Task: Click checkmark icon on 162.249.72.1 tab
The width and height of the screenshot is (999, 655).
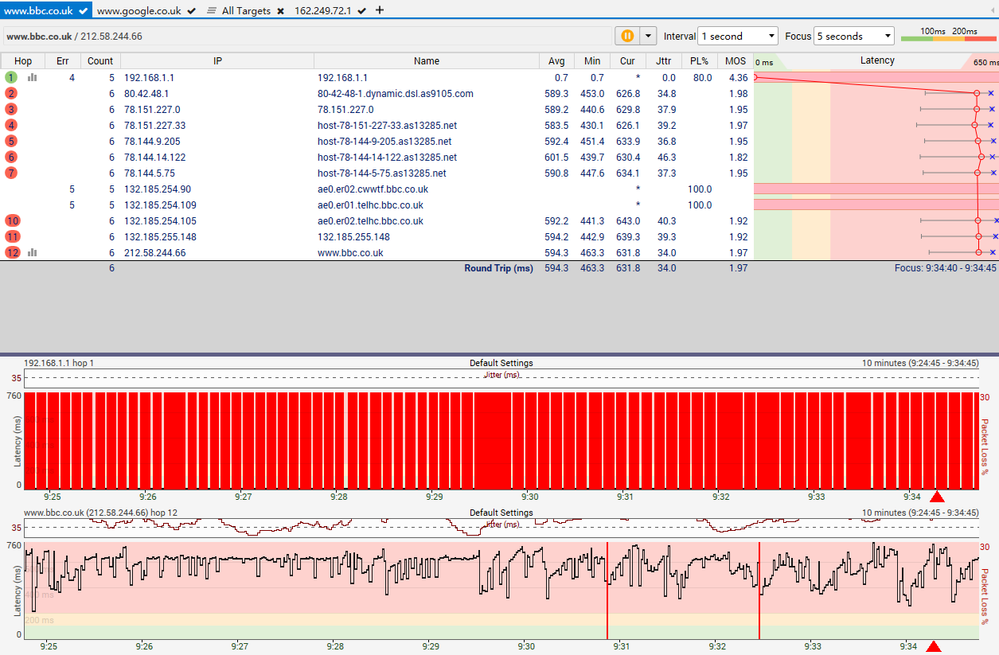Action: (x=362, y=11)
